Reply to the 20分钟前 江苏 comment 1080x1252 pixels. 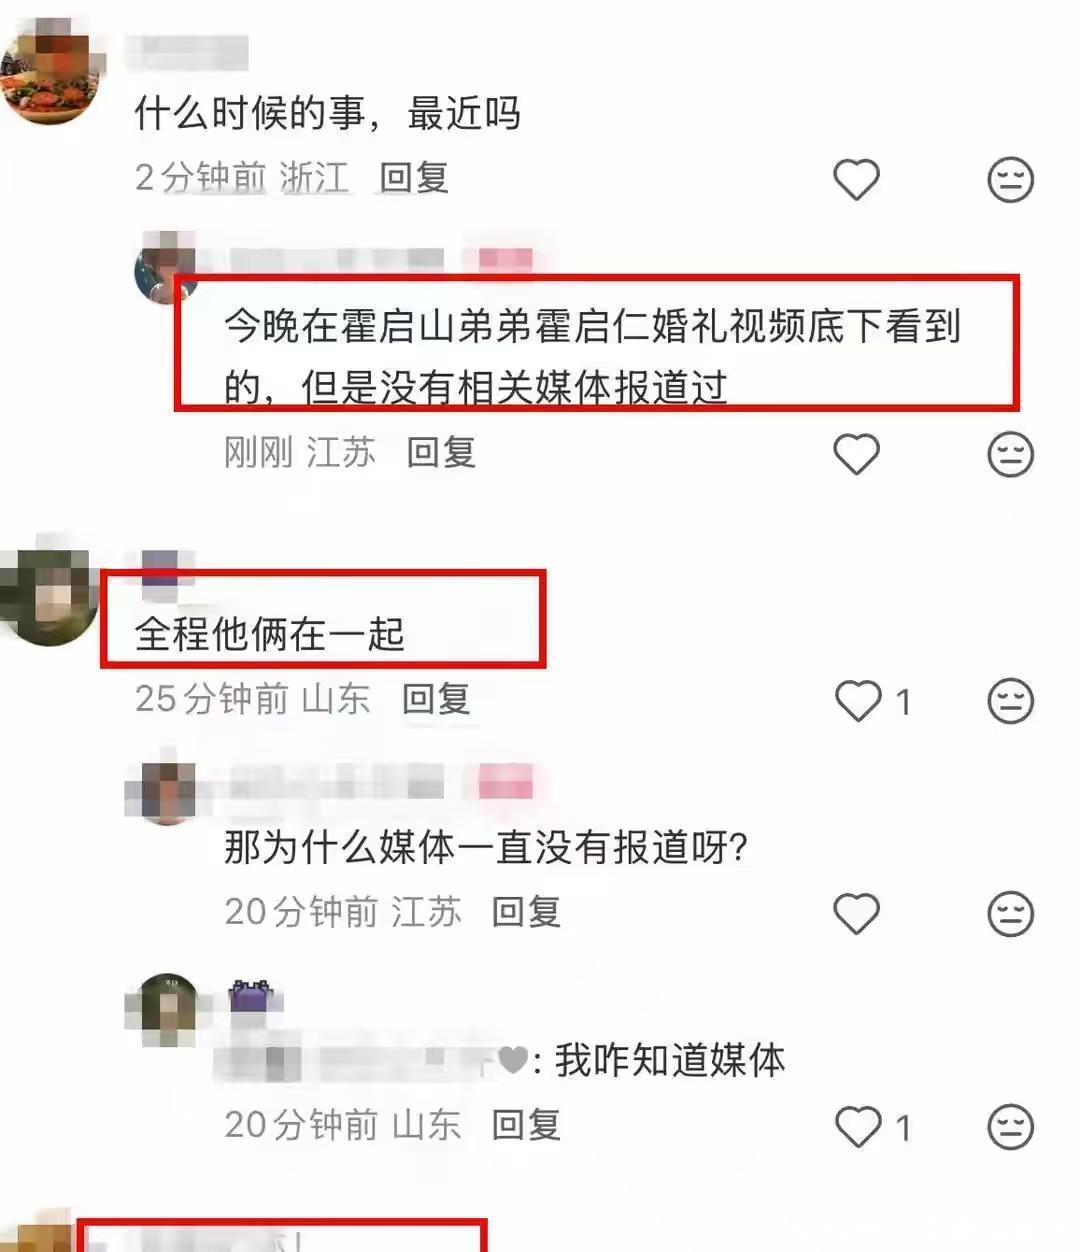[526, 912]
